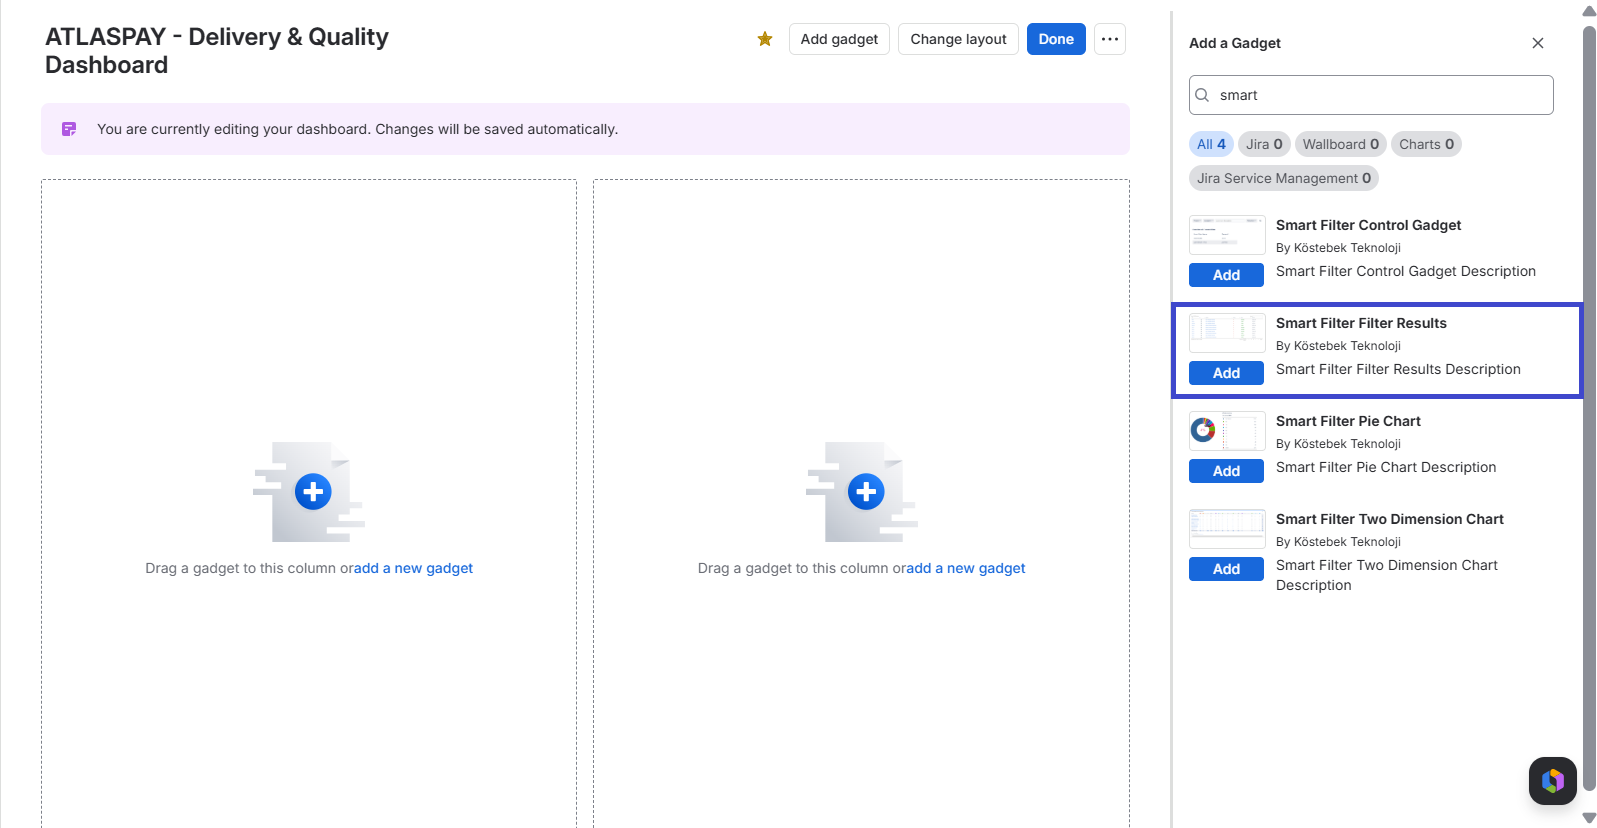Screen dimensions: 1597x828
Task: Filter gadgets by Charts category
Action: pyautogui.click(x=1426, y=144)
